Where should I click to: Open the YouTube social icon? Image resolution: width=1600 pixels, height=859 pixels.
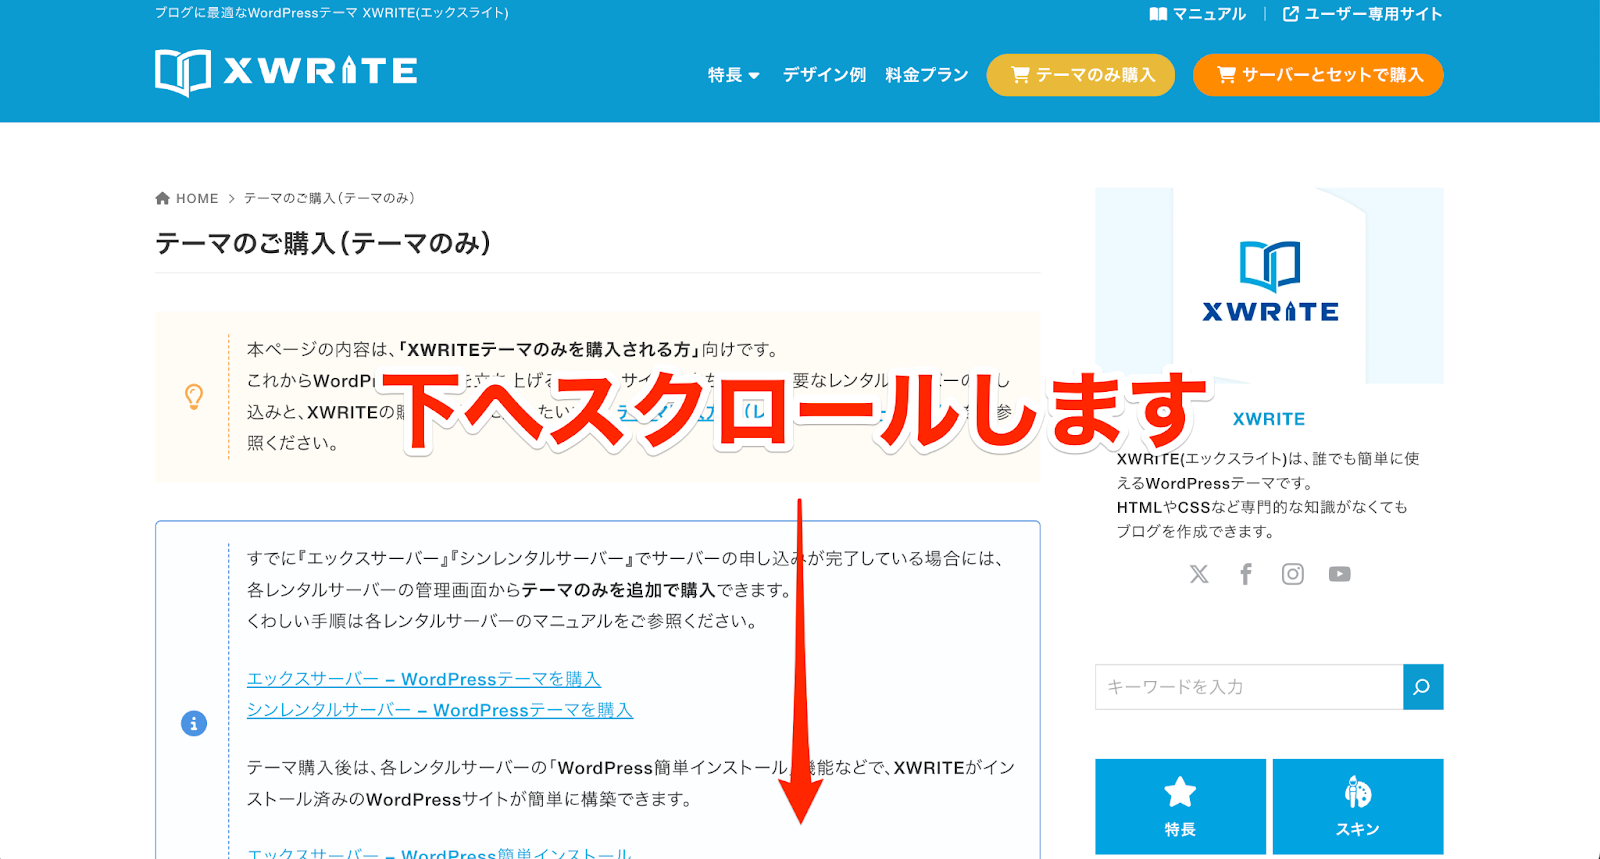pos(1340,574)
